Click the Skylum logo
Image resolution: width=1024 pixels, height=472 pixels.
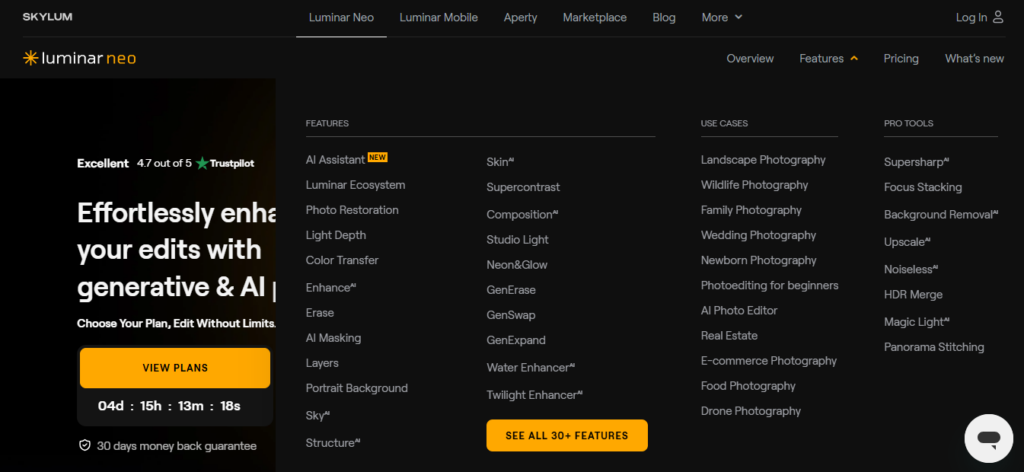coord(47,17)
